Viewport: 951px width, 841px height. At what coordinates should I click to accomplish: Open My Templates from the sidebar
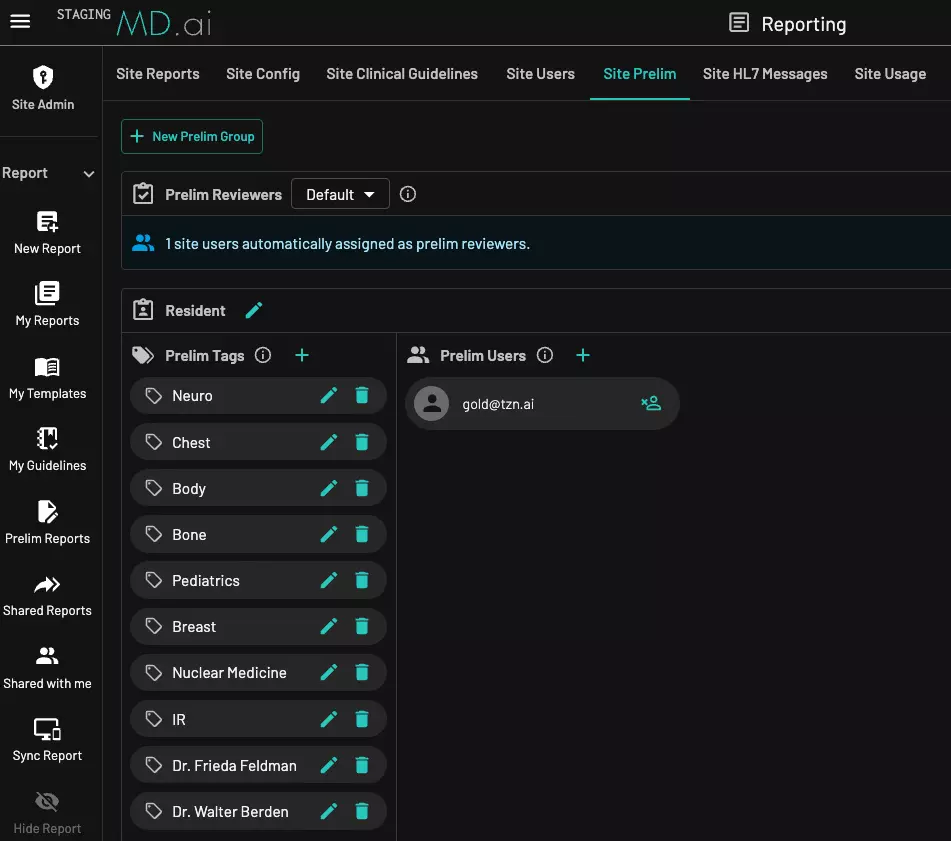[46, 368]
